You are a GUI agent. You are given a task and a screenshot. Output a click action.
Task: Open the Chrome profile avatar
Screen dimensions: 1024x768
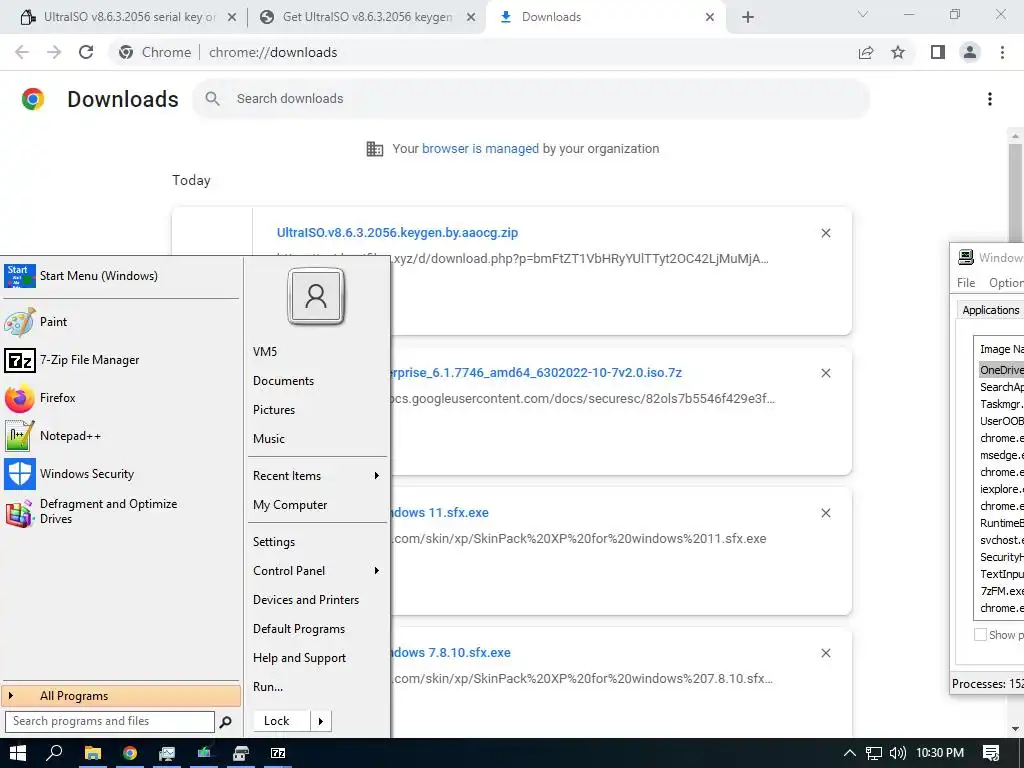click(970, 52)
